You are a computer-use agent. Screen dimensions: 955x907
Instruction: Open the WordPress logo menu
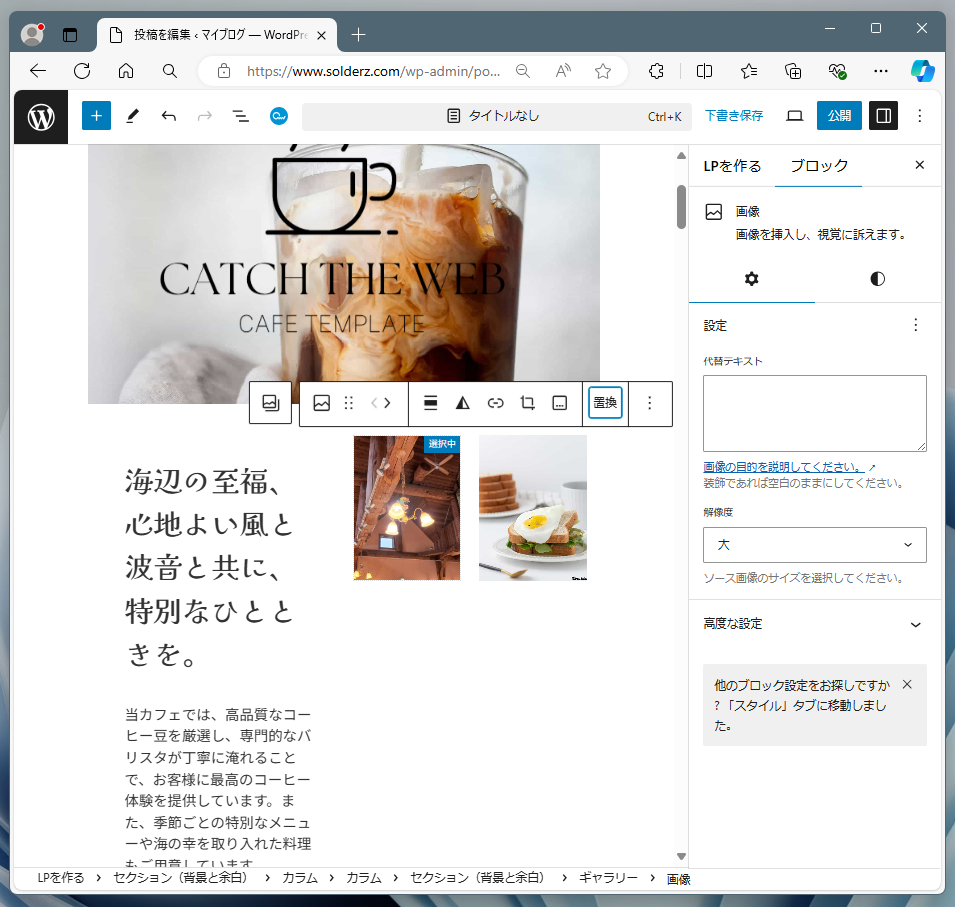pyautogui.click(x=41, y=117)
